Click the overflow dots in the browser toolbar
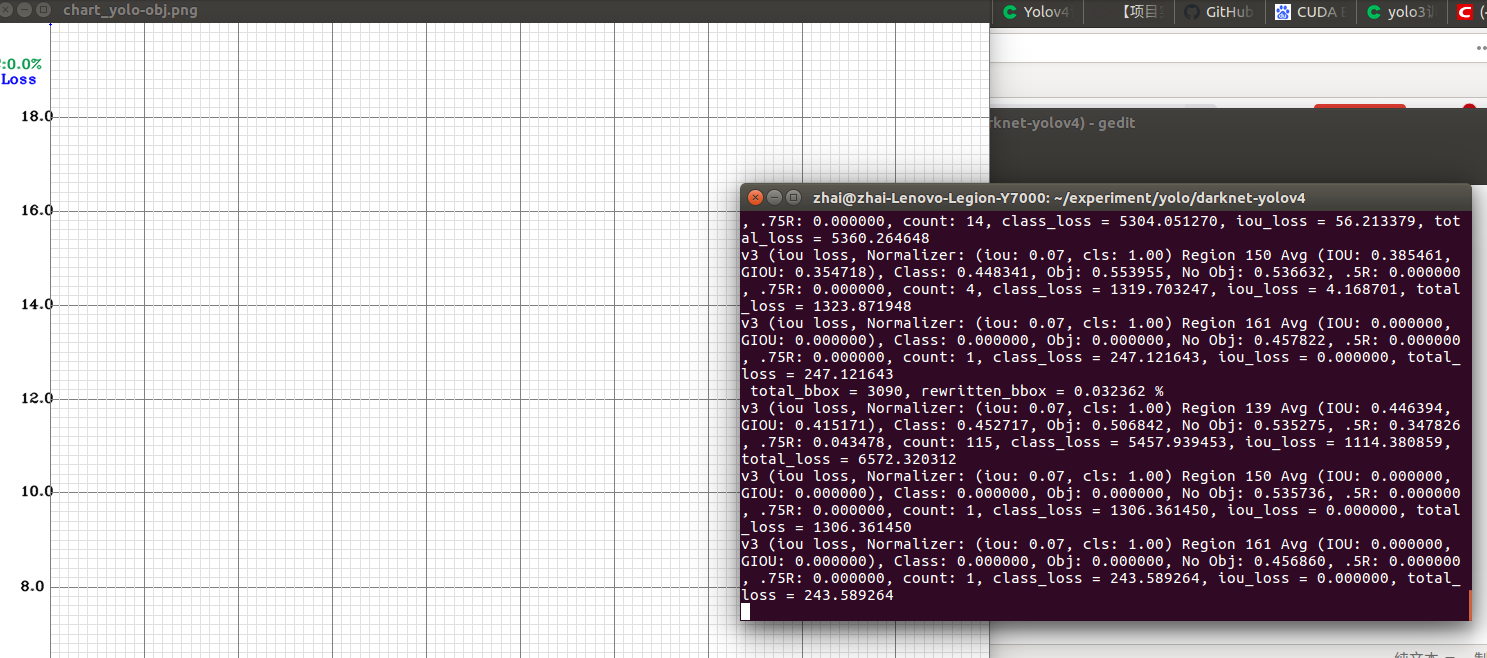The width and height of the screenshot is (1487, 658). coord(1479,47)
